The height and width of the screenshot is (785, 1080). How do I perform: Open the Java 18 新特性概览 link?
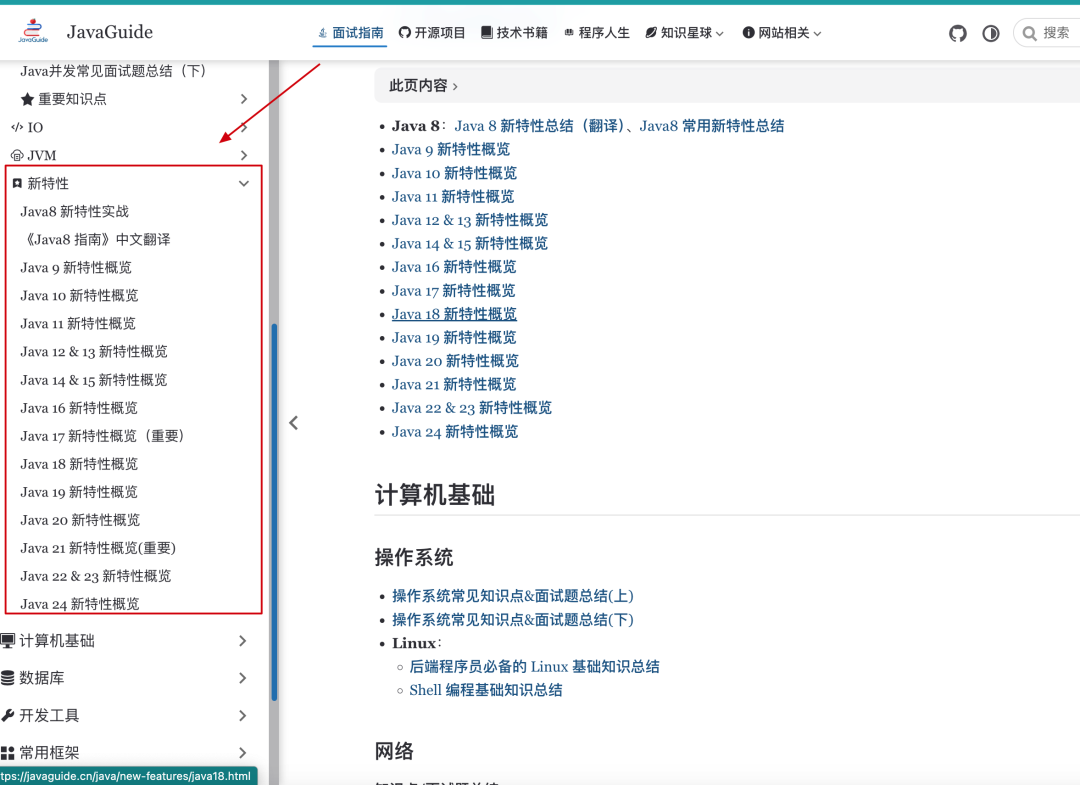click(x=455, y=313)
